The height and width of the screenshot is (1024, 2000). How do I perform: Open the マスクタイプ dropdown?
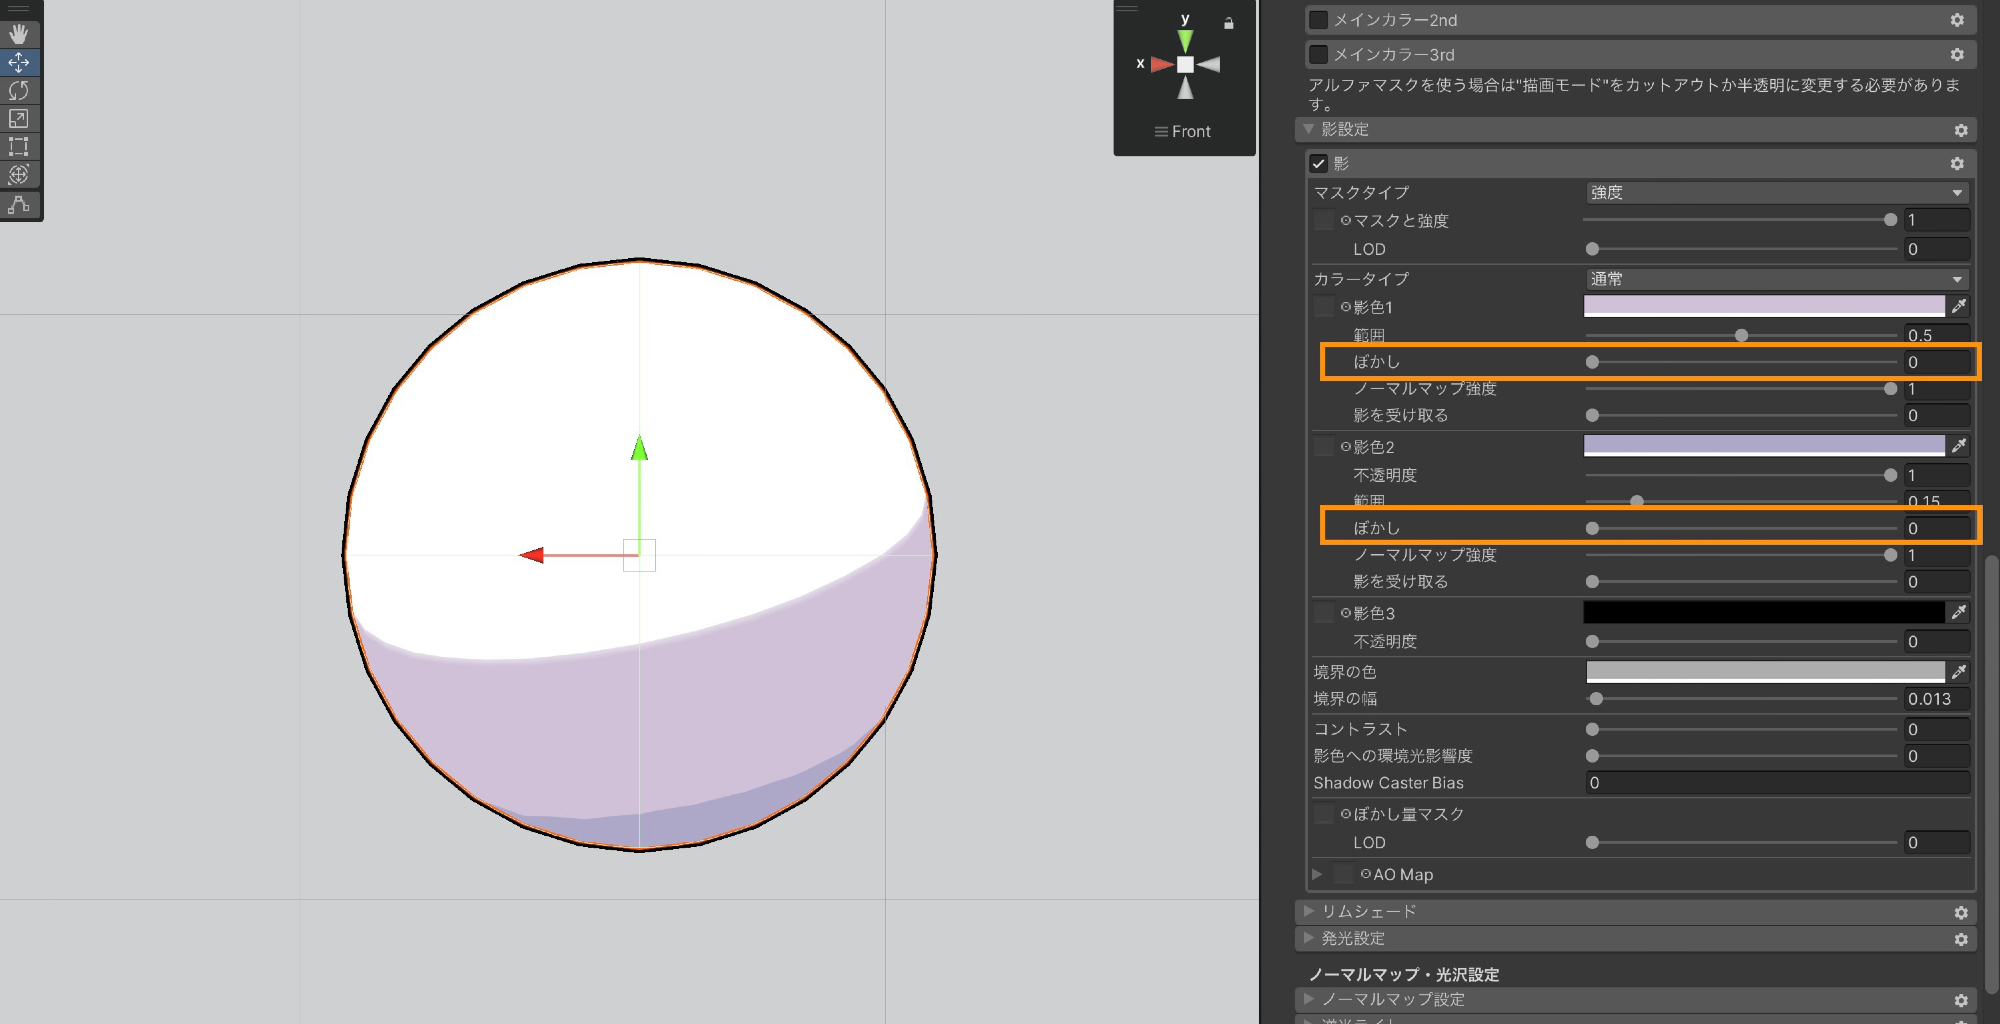click(x=1776, y=193)
